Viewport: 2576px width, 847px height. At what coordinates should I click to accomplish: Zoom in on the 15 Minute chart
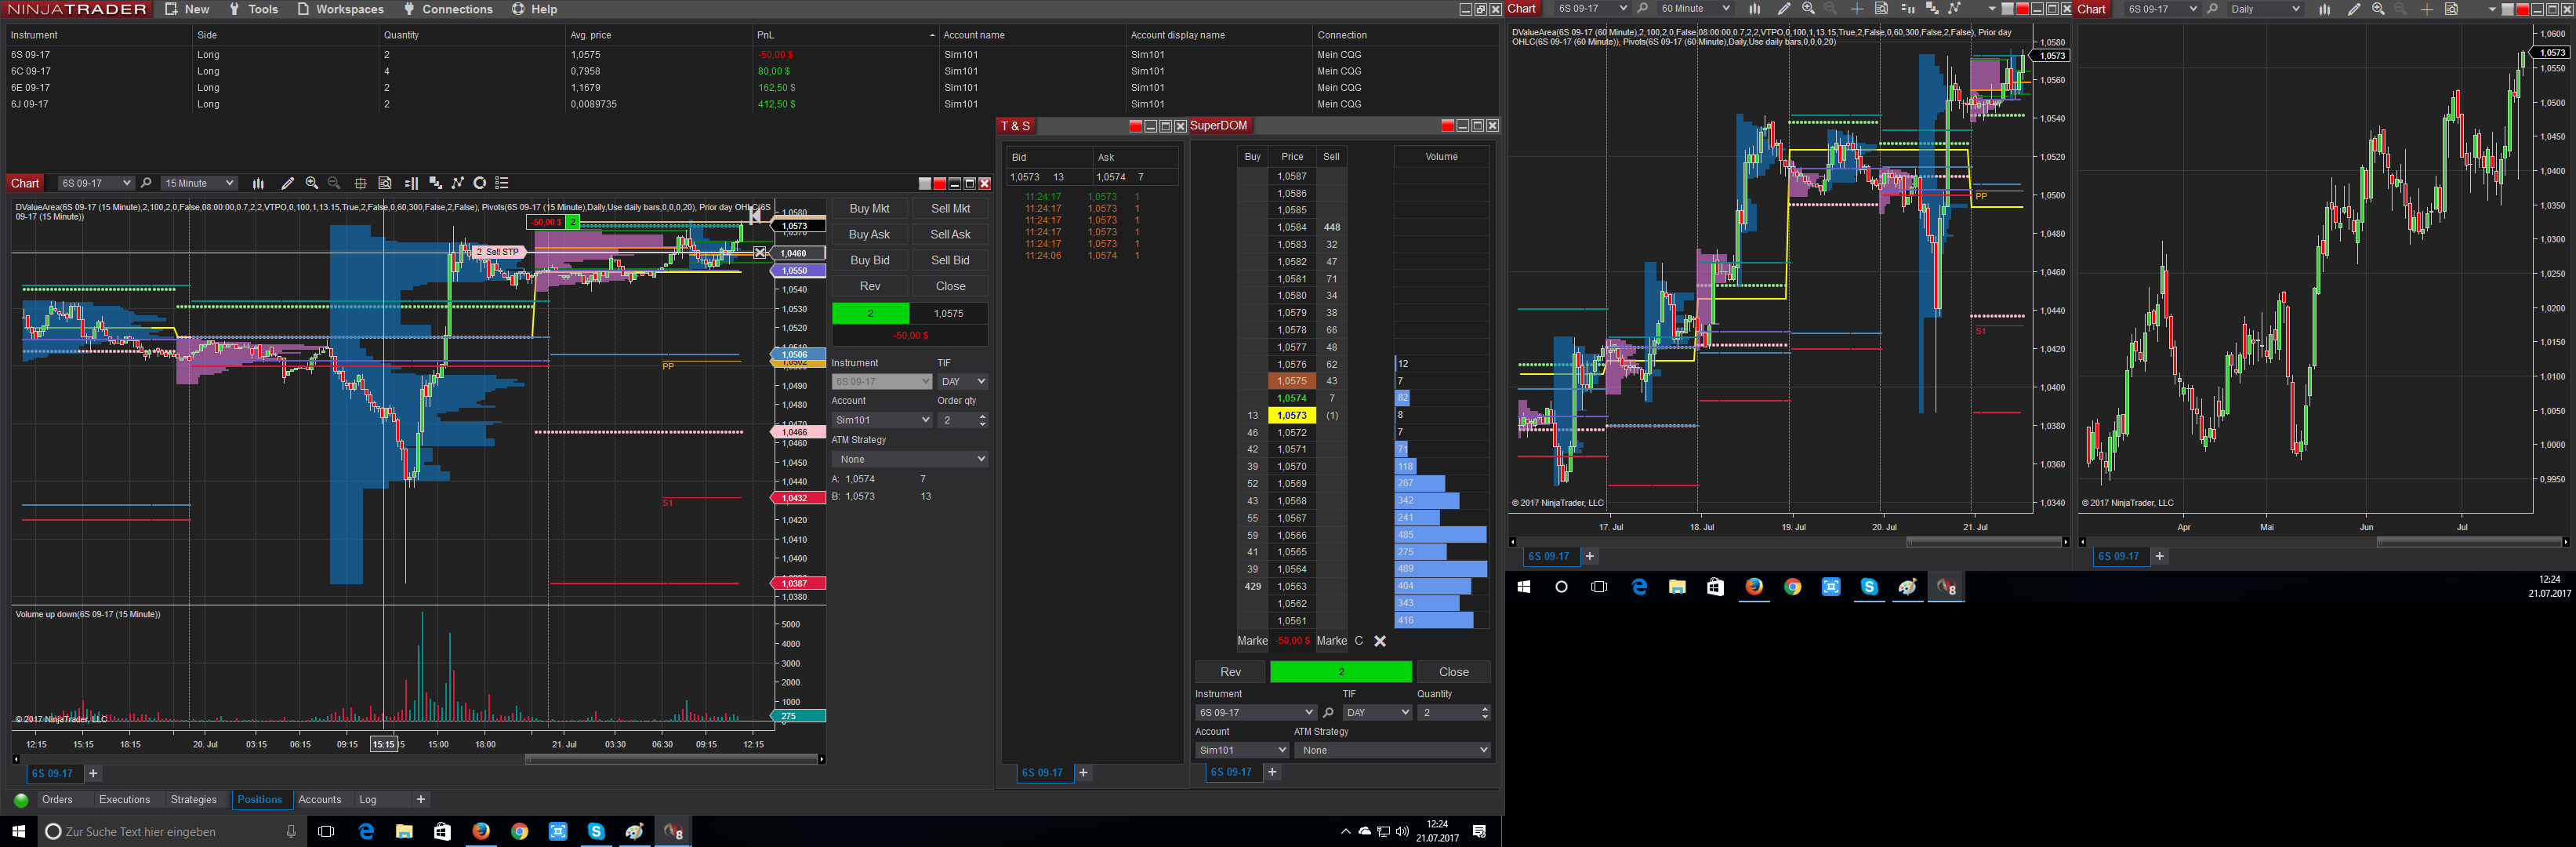[x=312, y=183]
